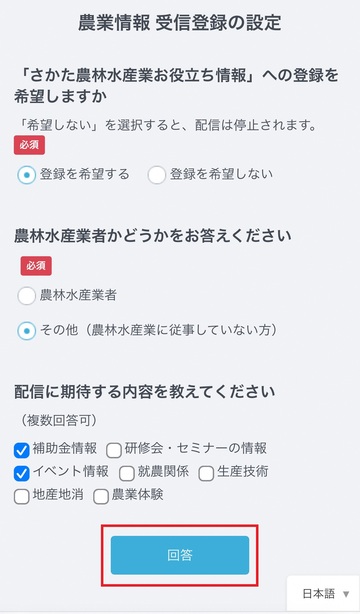This screenshot has width=360, height=614.
Task: Select 登録を希望する radio button
Action: pyautogui.click(x=27, y=175)
